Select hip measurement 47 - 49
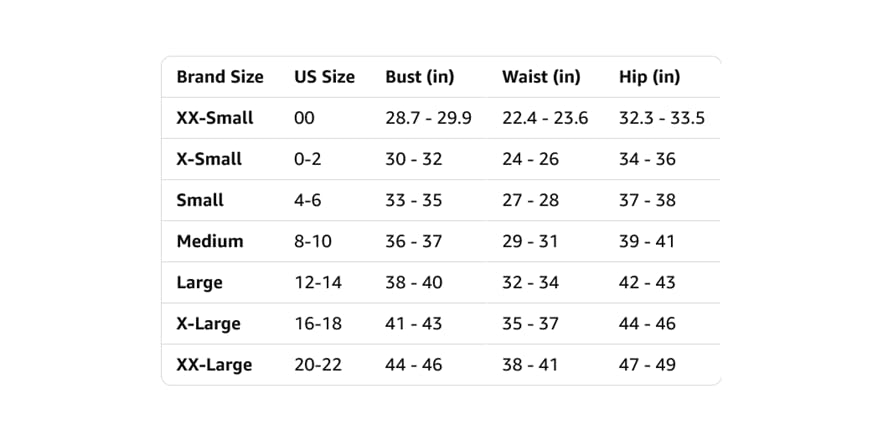Viewport: 882px width, 441px height. tap(647, 365)
